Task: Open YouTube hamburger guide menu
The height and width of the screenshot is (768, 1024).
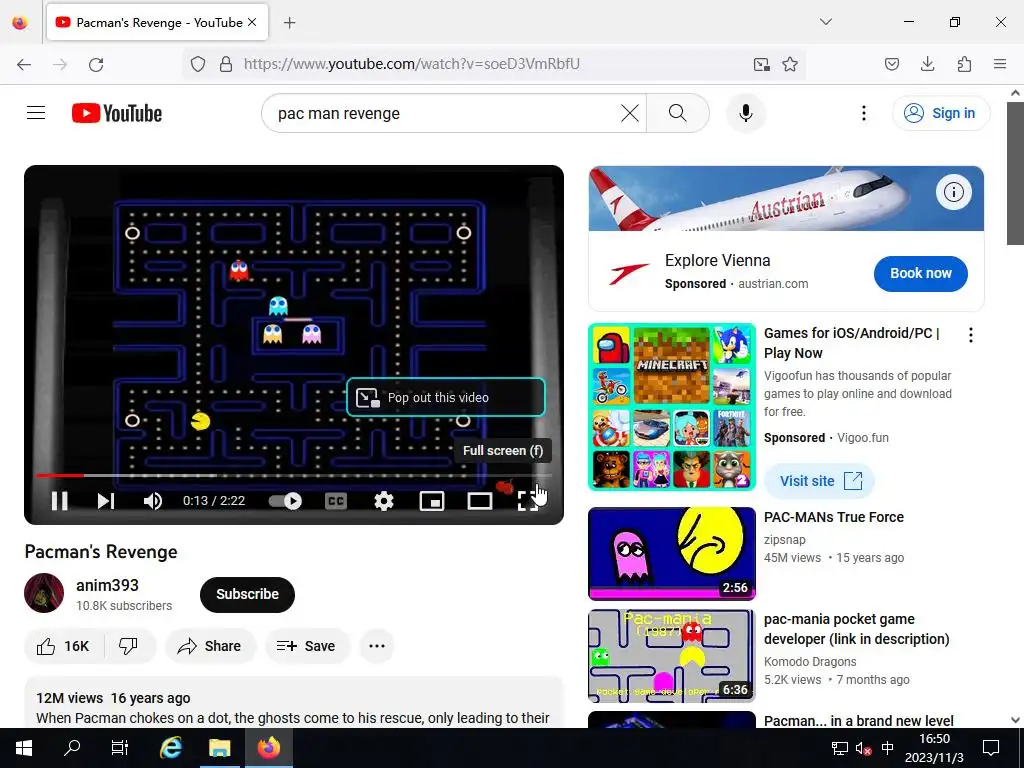Action: (36, 113)
